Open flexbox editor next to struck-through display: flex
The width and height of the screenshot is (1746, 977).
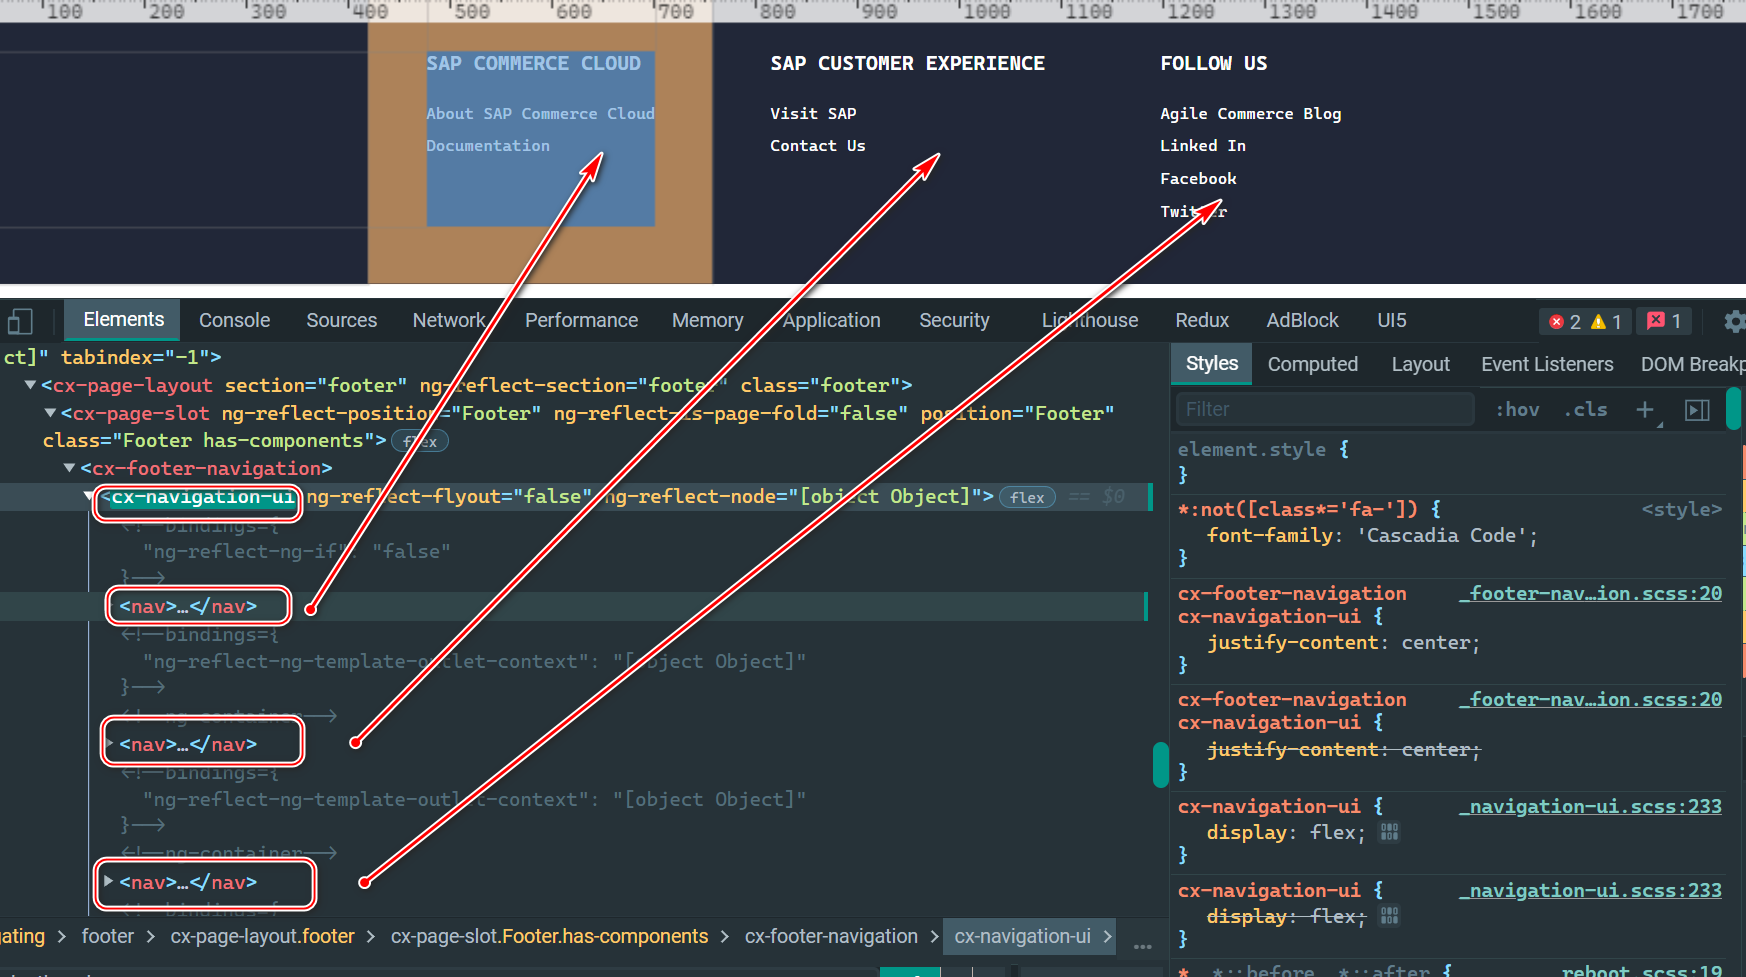[x=1389, y=916]
